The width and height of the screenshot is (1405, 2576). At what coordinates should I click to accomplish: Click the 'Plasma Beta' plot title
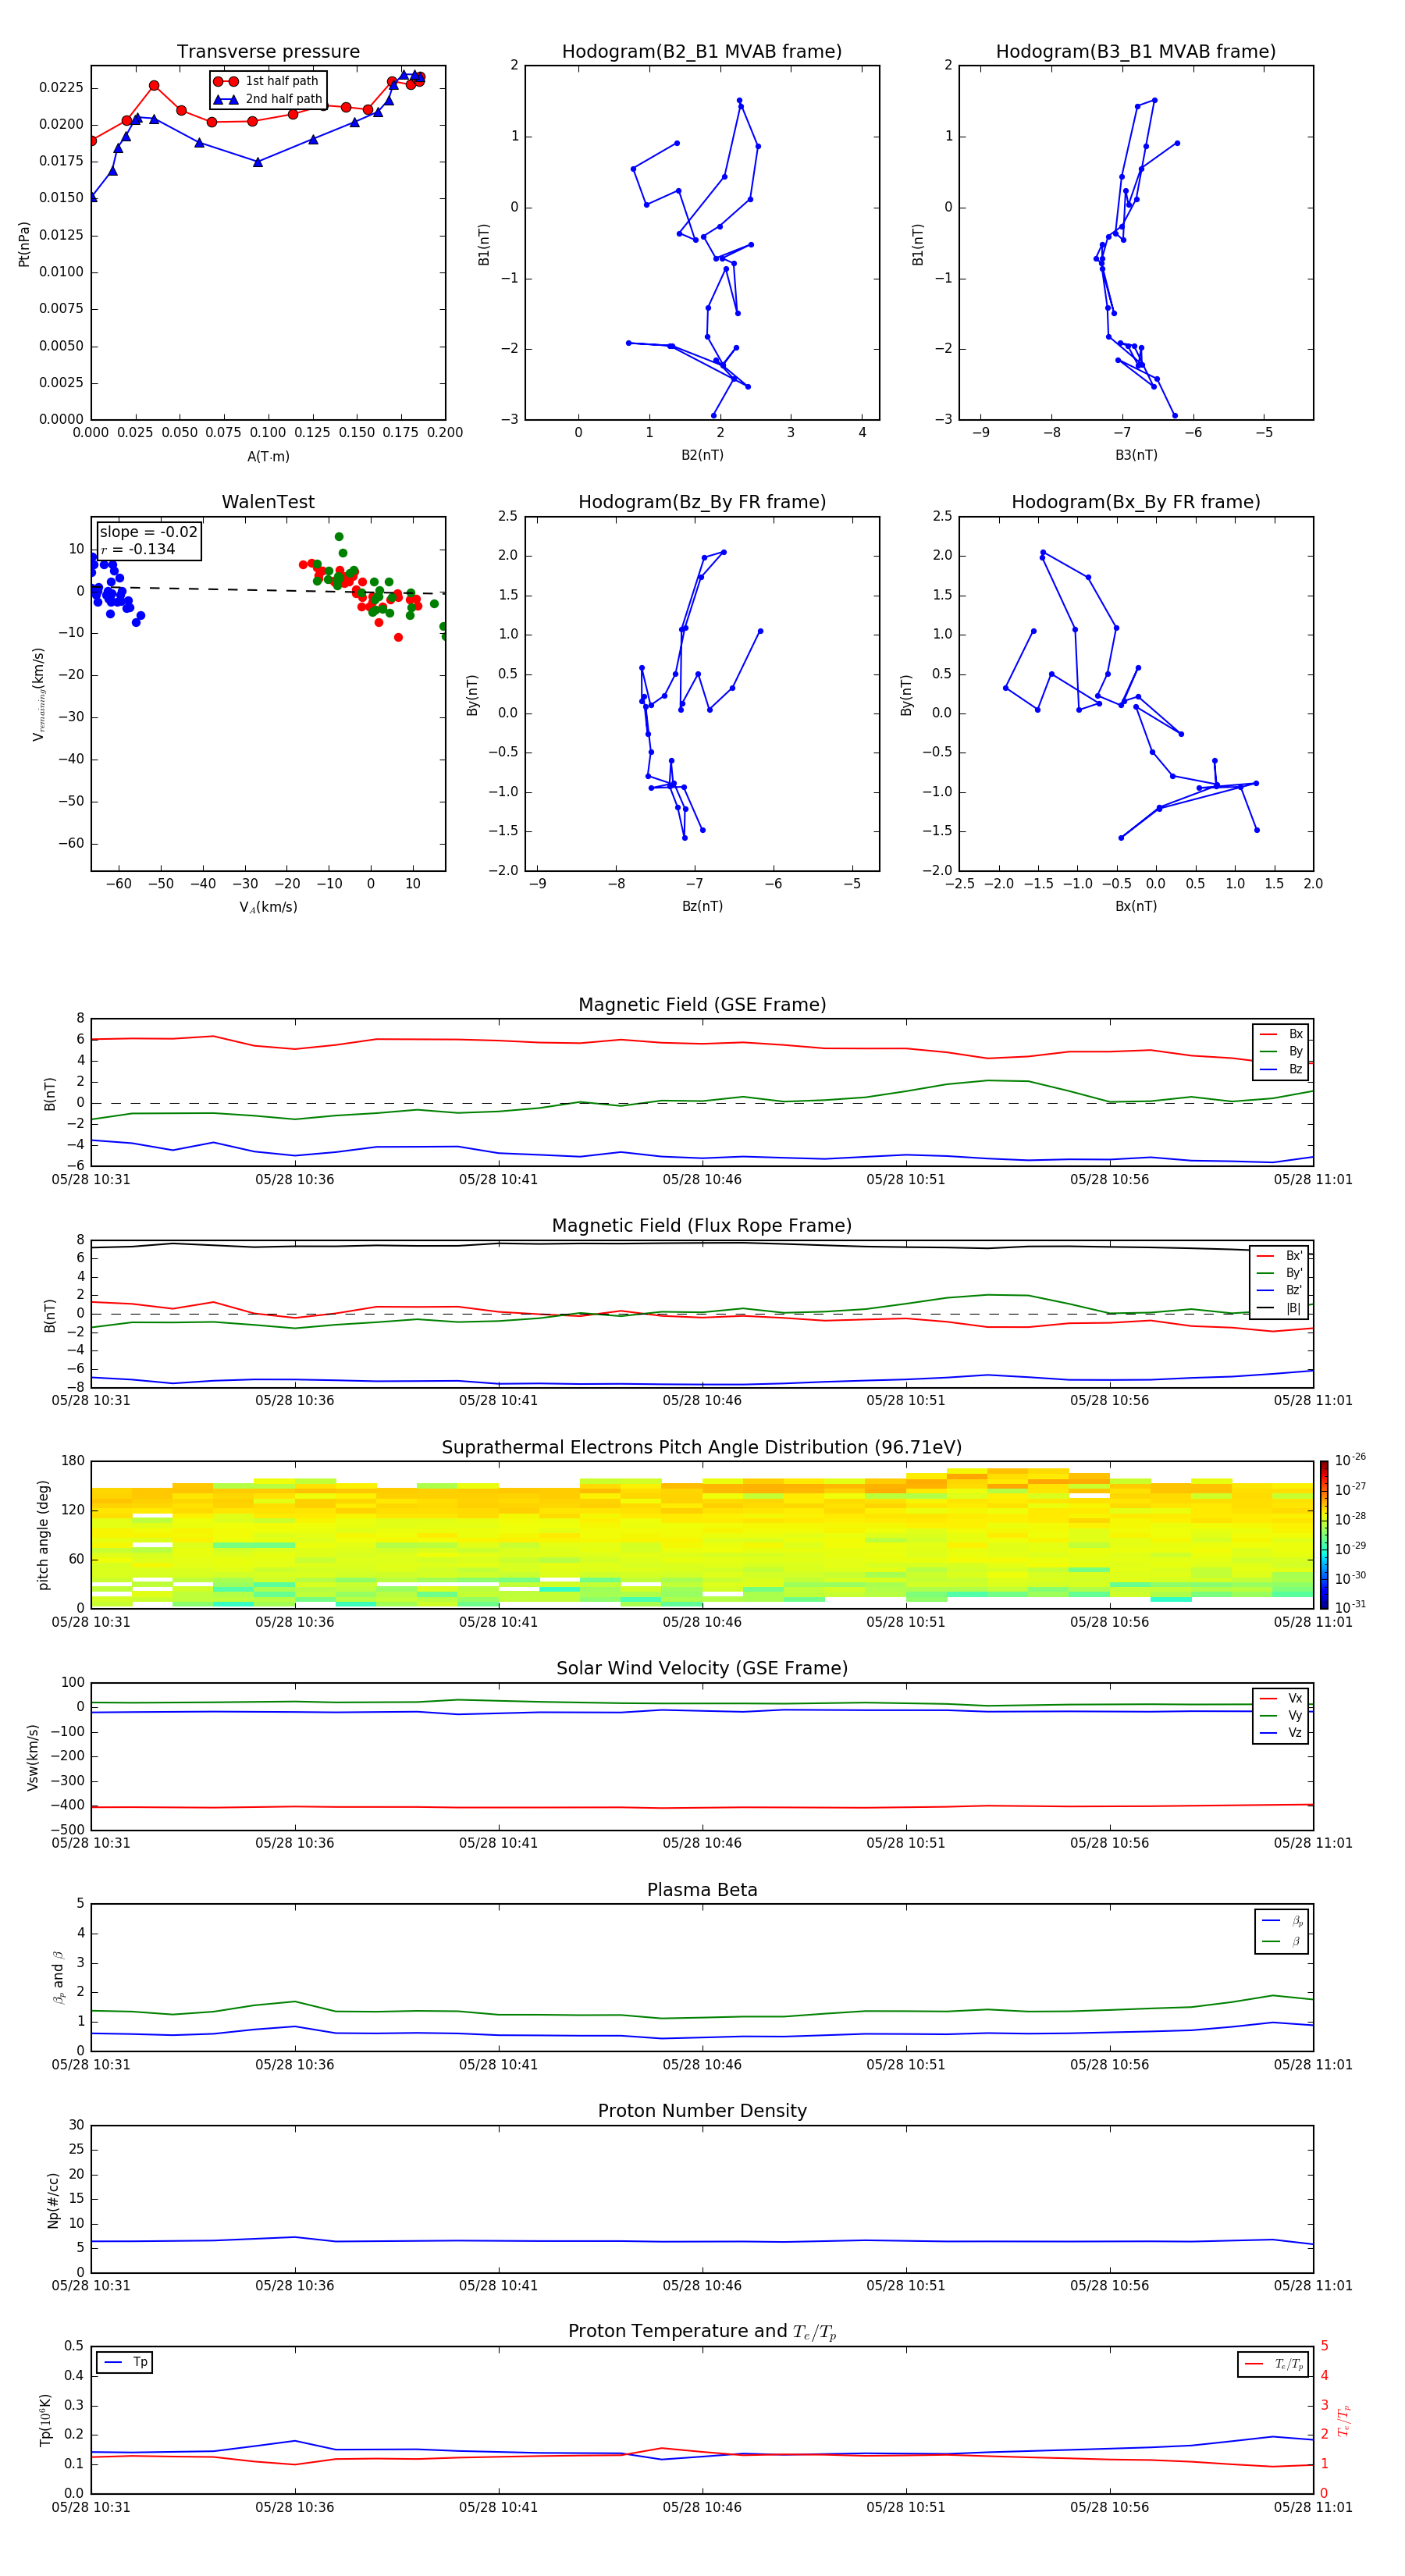click(702, 1890)
